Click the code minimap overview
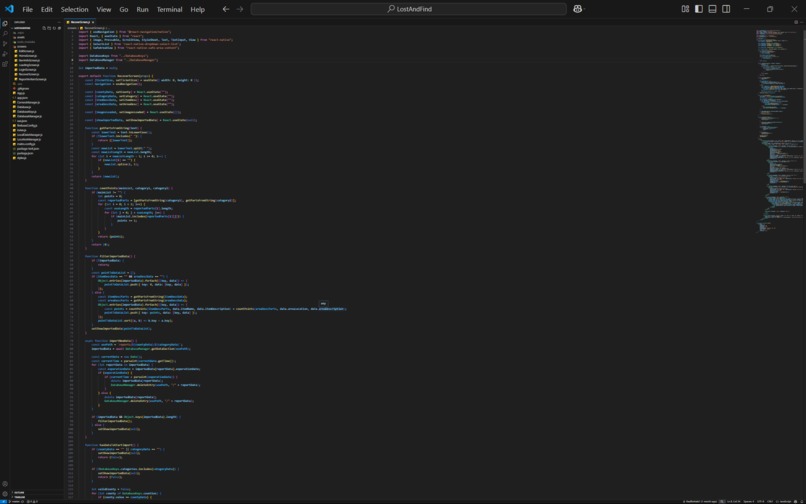The height and width of the screenshot is (504, 806). [x=779, y=129]
